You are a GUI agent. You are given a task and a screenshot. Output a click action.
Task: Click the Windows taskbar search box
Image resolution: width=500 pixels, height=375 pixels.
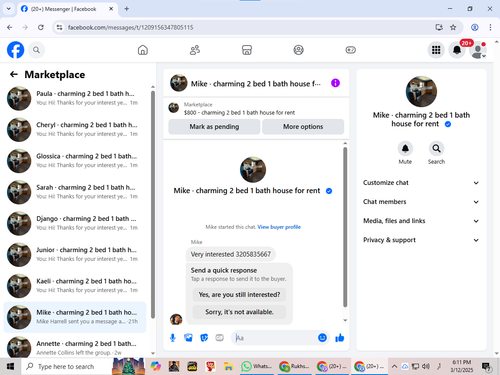pos(66,367)
